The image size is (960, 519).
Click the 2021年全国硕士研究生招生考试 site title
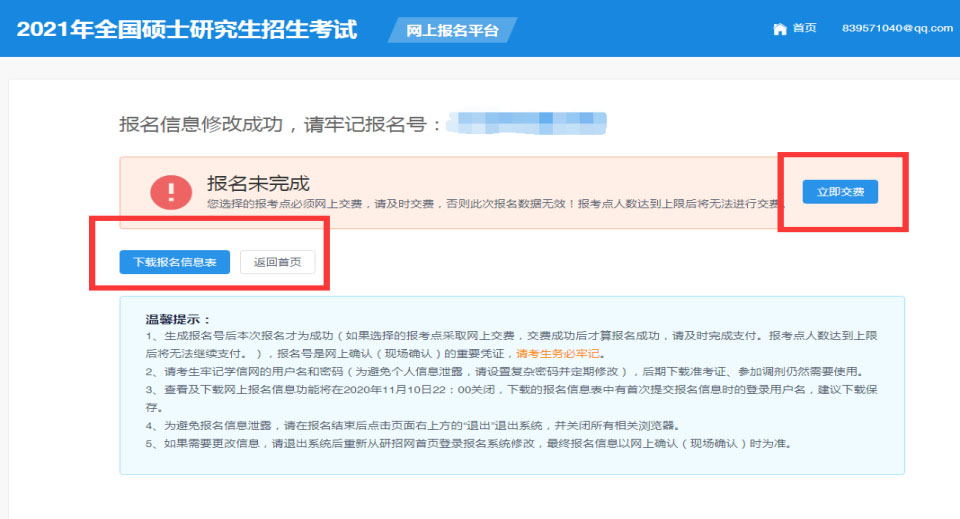[187, 29]
